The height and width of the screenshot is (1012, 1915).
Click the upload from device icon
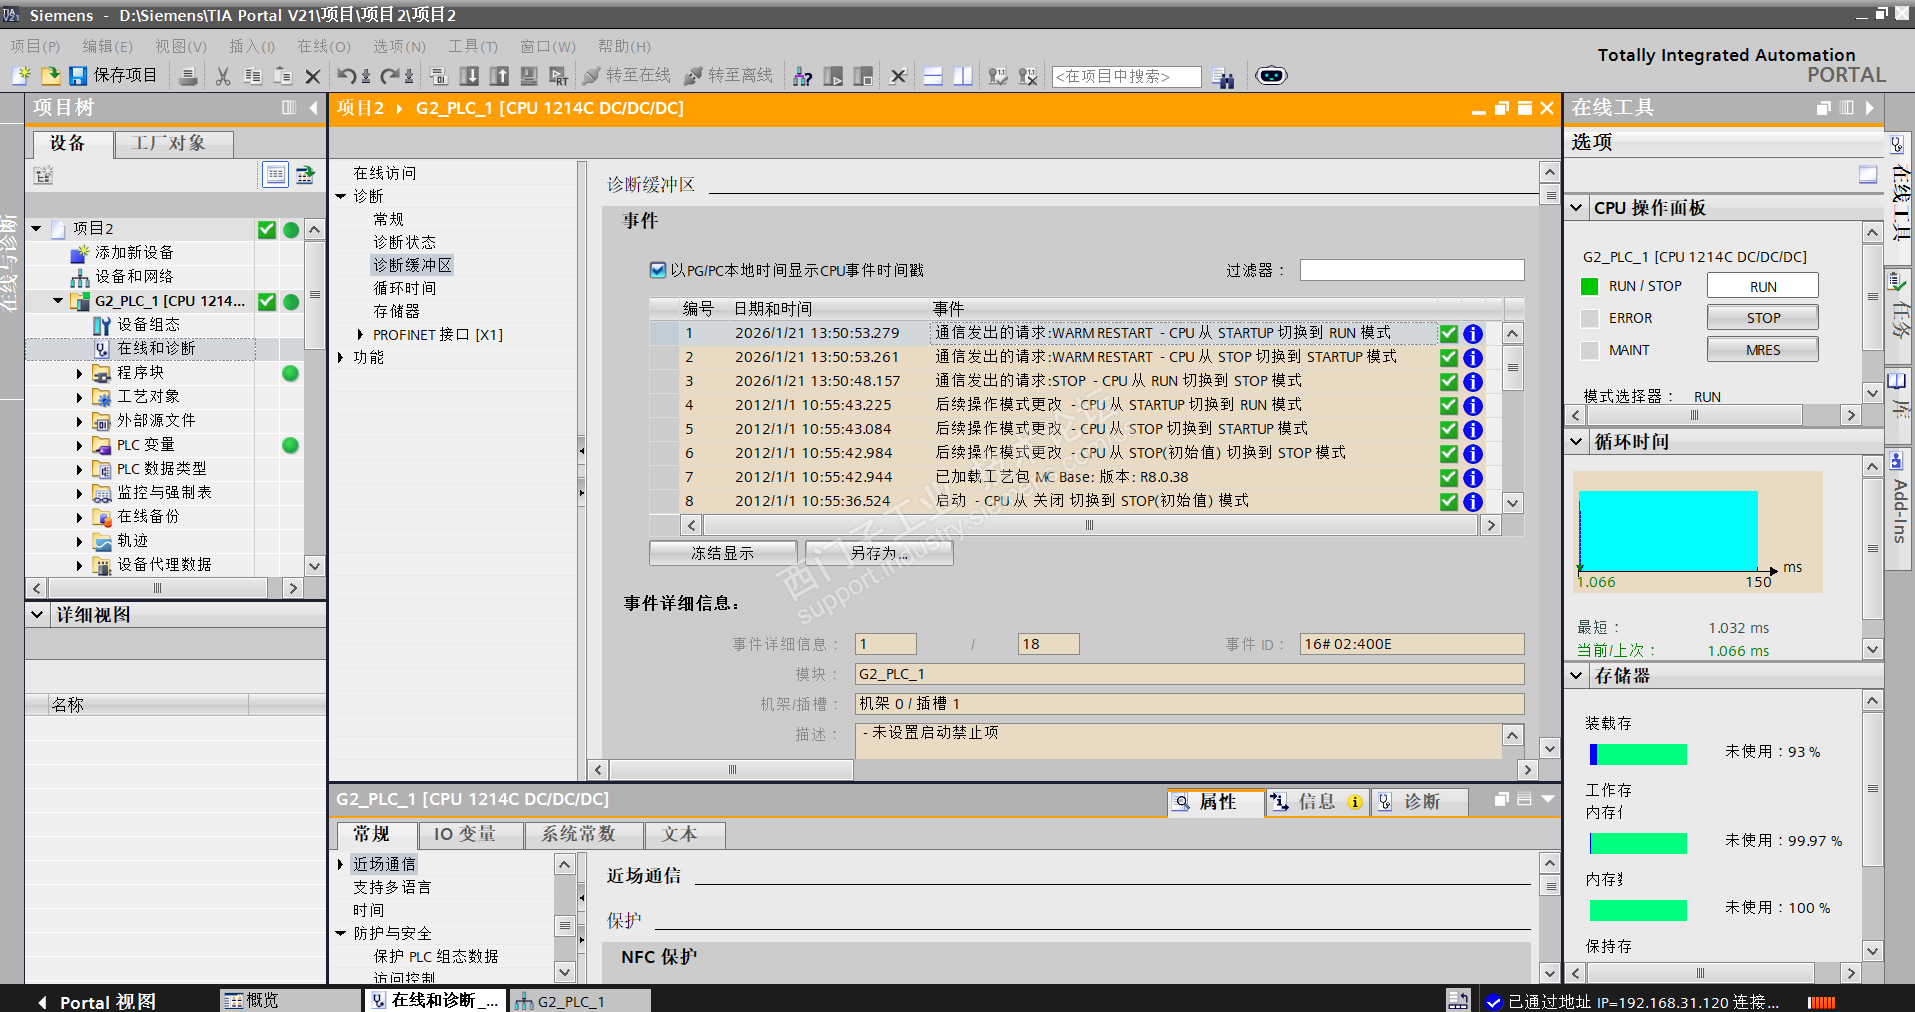(x=499, y=76)
